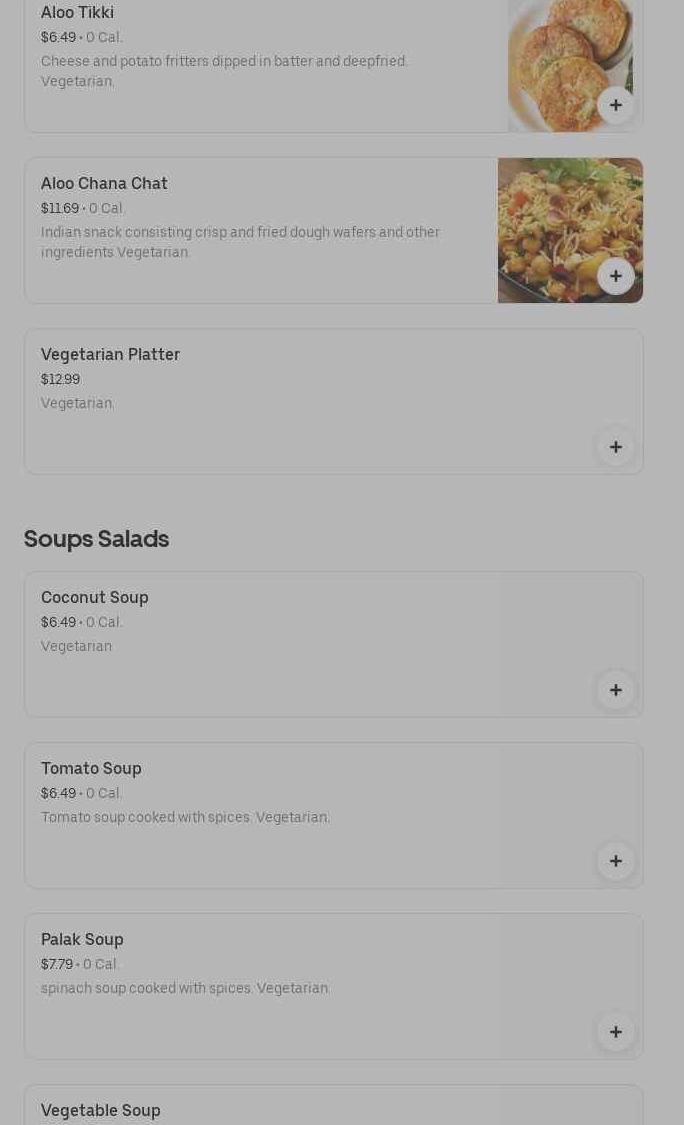This screenshot has width=684, height=1125.
Task: Open the Aloo Chana Chat food photo
Action: pyautogui.click(x=570, y=230)
